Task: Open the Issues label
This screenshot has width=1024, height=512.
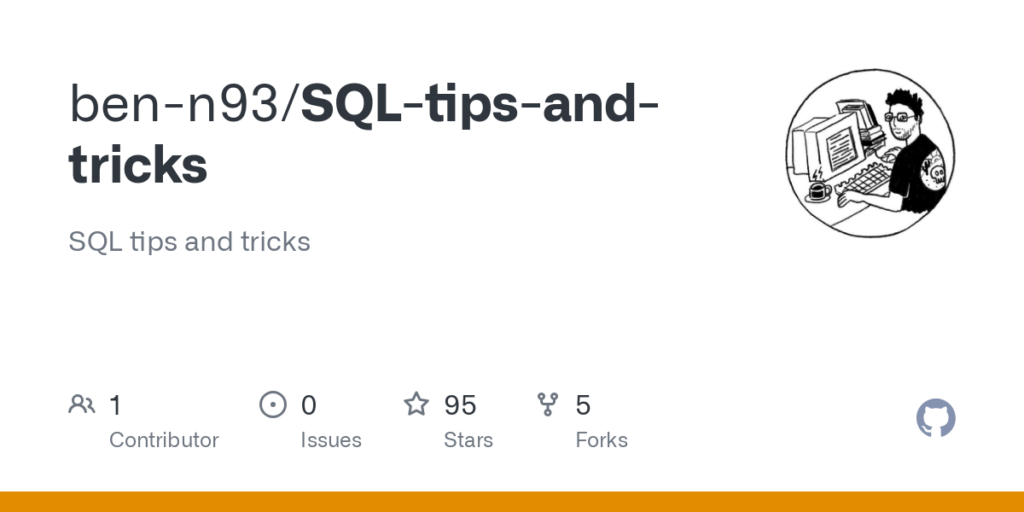Action: pyautogui.click(x=331, y=440)
